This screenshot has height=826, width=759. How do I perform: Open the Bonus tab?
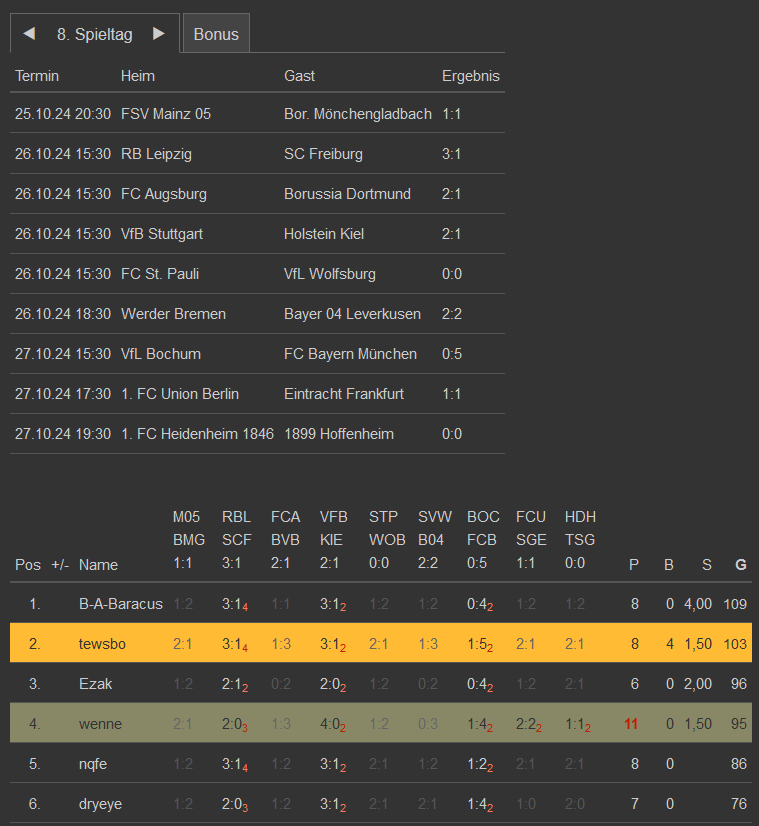point(216,34)
